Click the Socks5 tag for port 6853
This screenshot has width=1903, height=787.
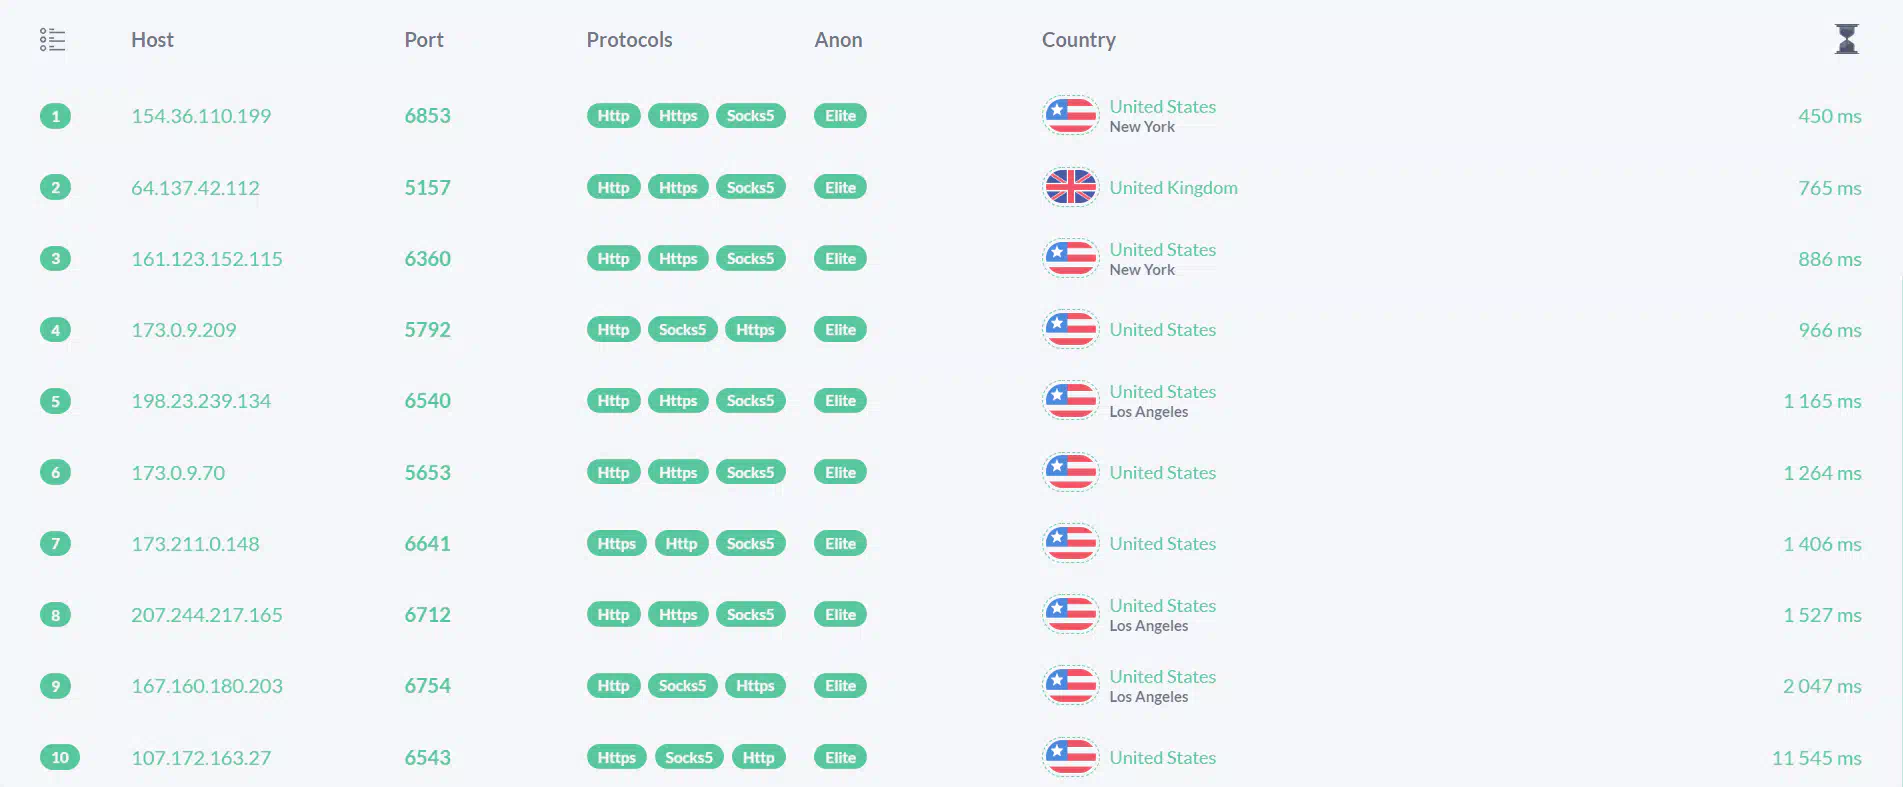tap(750, 116)
